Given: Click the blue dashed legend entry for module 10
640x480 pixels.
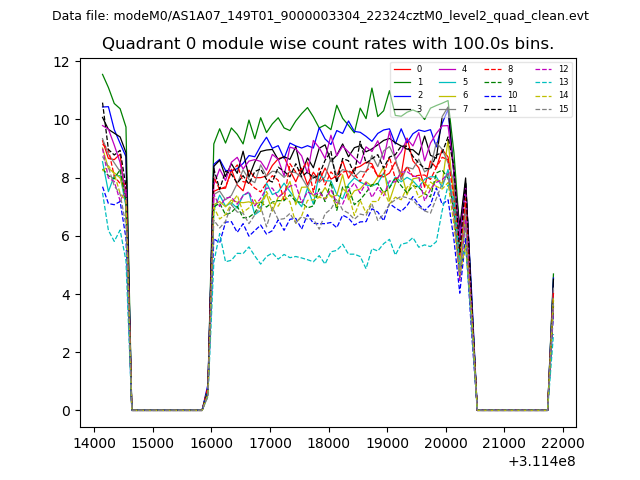Looking at the screenshot, I should pos(499,95).
